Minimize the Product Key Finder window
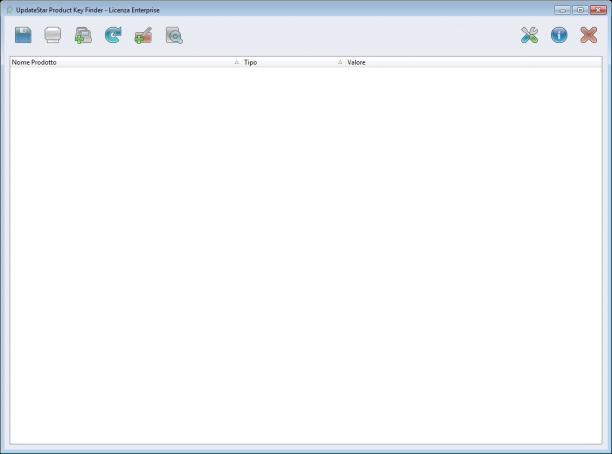612x454 pixels. [x=562, y=10]
